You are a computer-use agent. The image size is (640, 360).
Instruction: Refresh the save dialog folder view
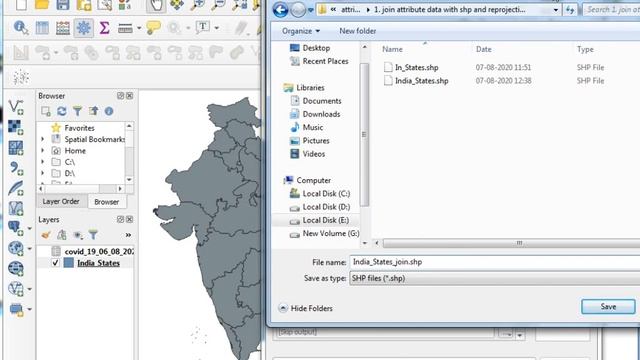pyautogui.click(x=570, y=10)
